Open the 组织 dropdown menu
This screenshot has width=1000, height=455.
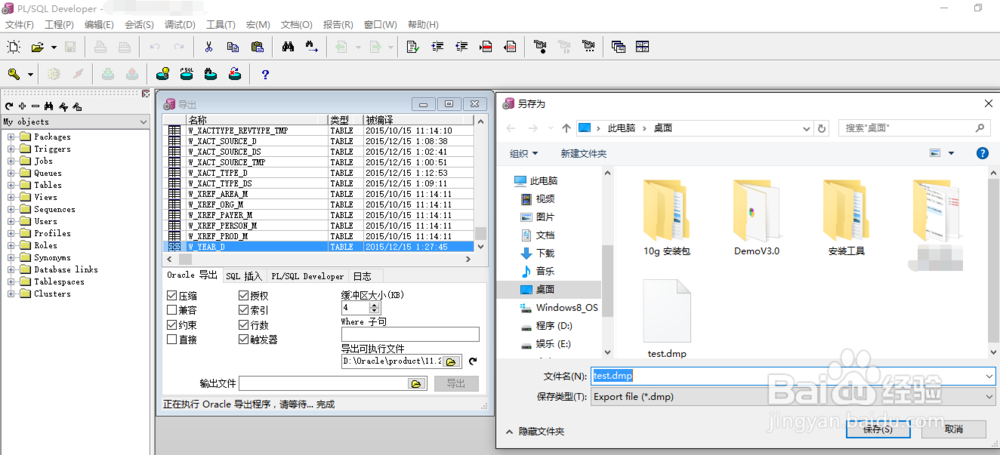(x=524, y=154)
